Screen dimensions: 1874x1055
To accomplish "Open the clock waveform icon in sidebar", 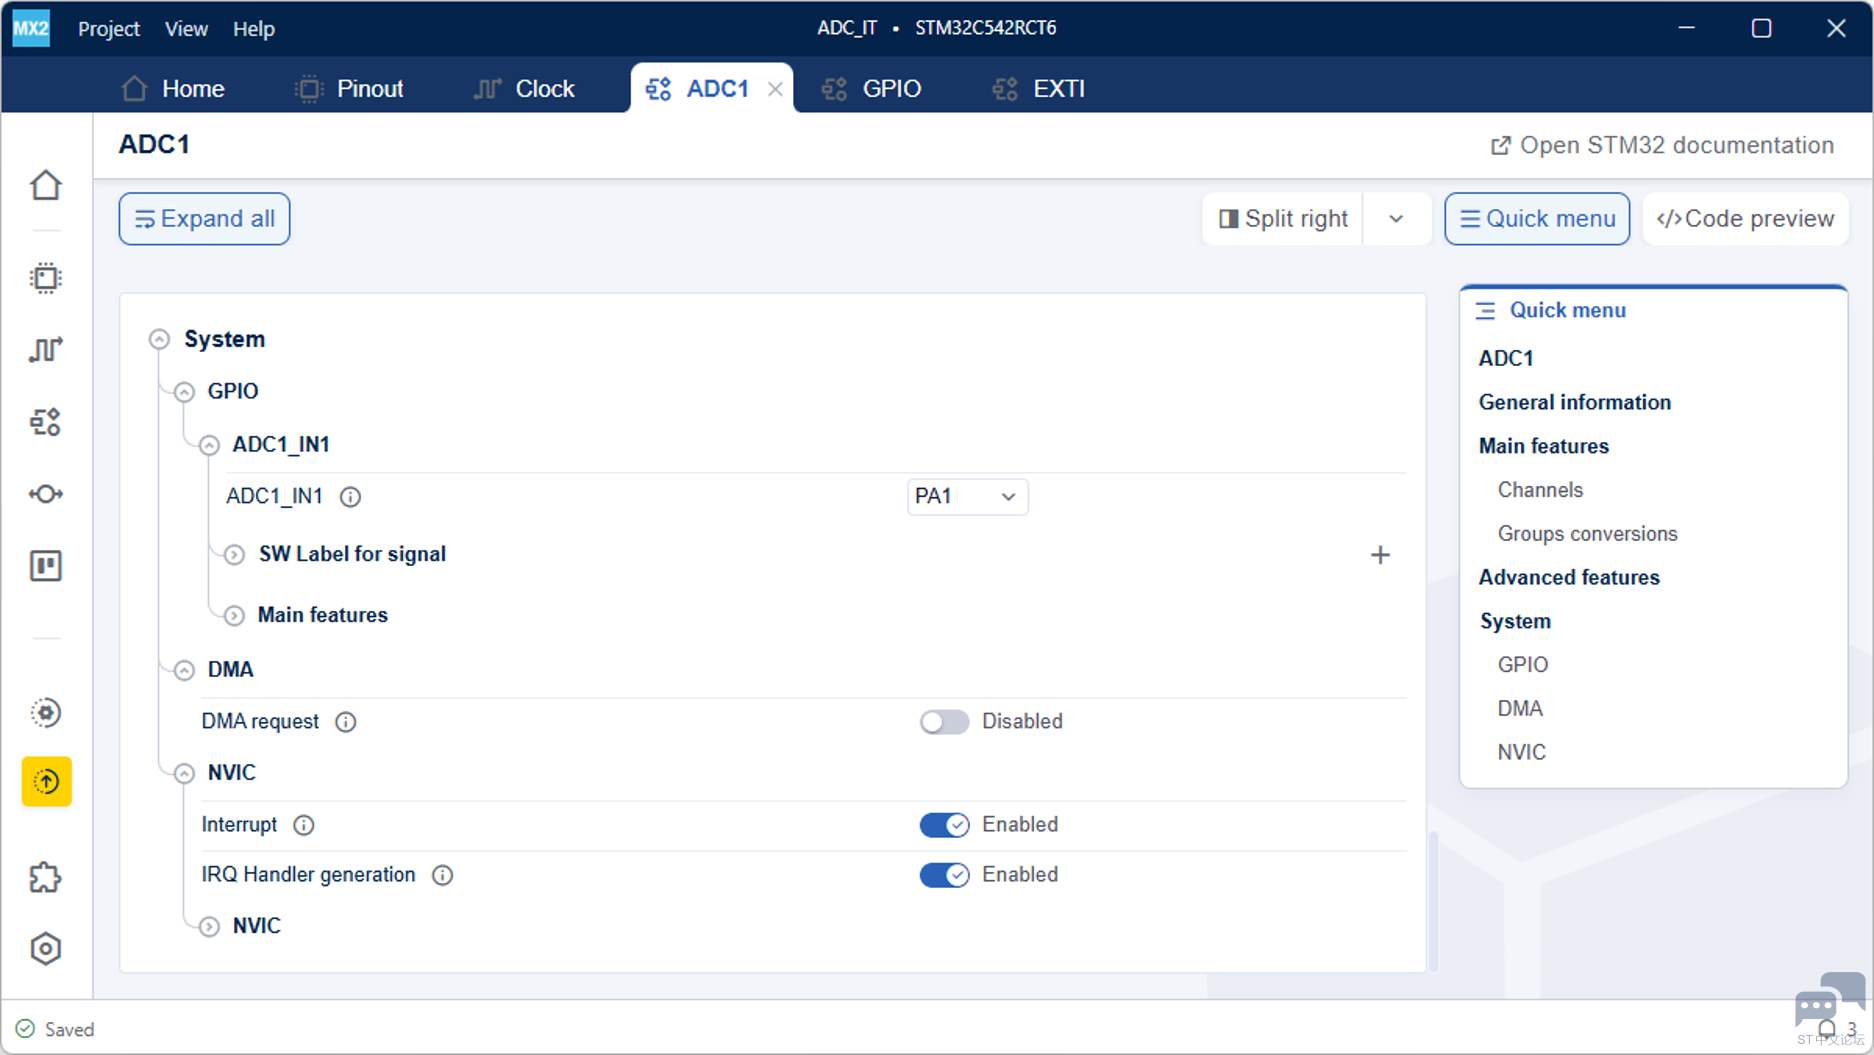I will tap(46, 350).
